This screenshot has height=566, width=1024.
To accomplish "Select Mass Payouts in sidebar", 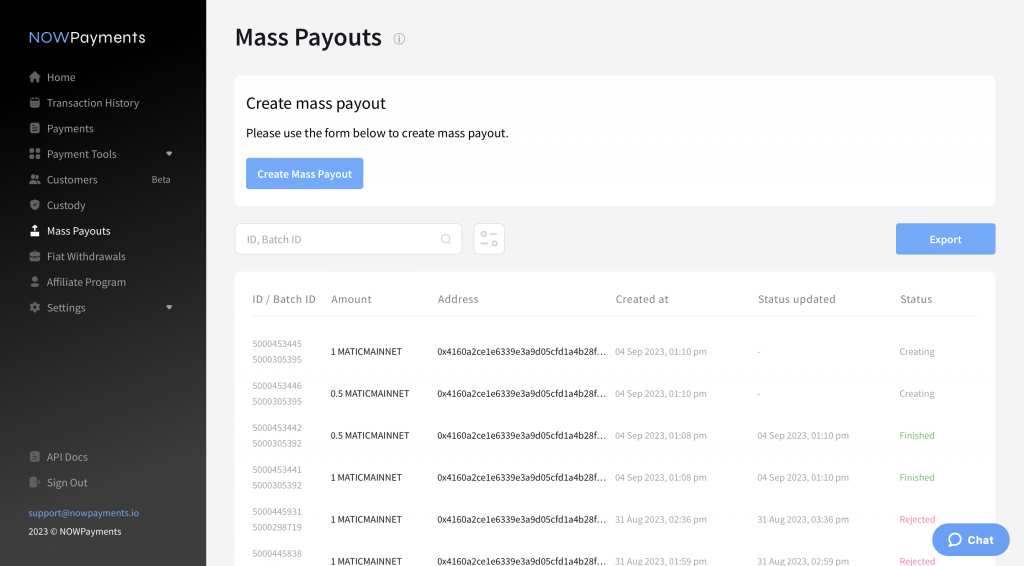I will pyautogui.click(x=78, y=230).
